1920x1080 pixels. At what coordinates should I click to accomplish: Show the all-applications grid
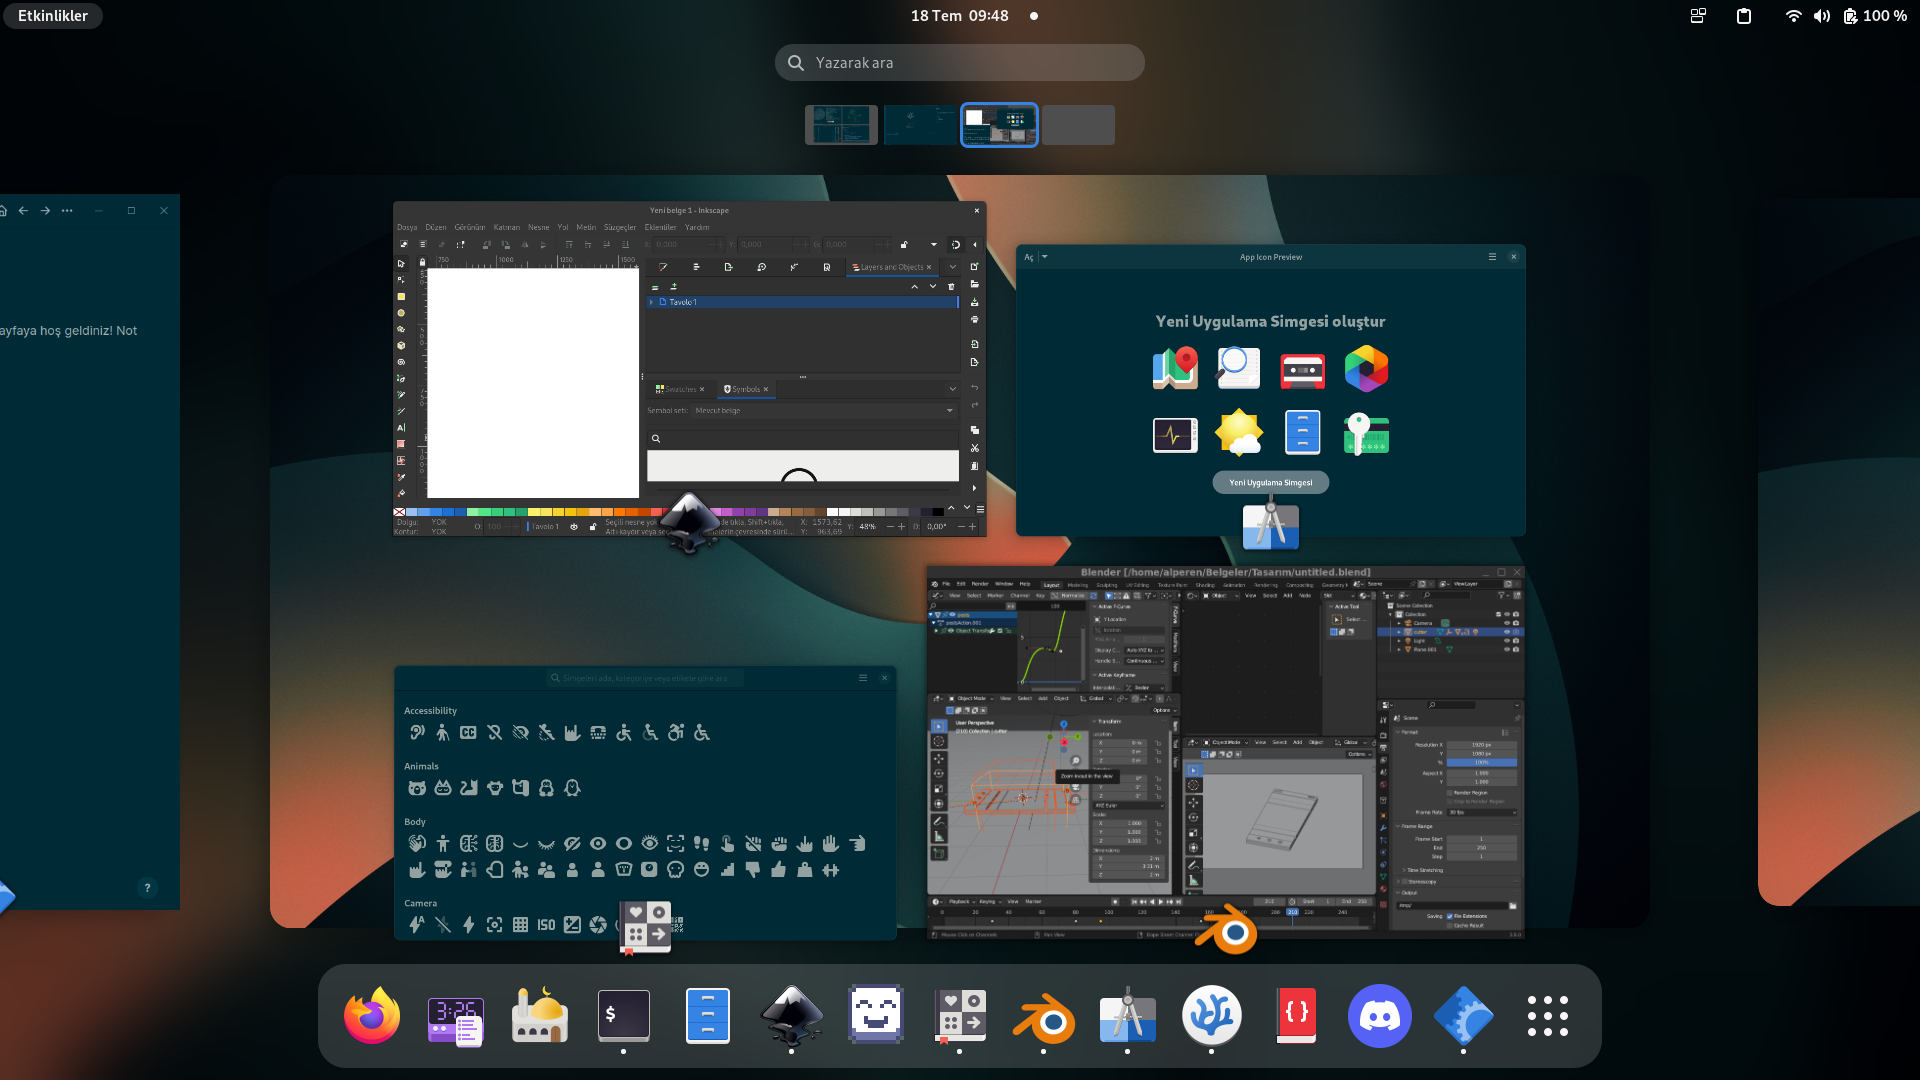pos(1547,1016)
